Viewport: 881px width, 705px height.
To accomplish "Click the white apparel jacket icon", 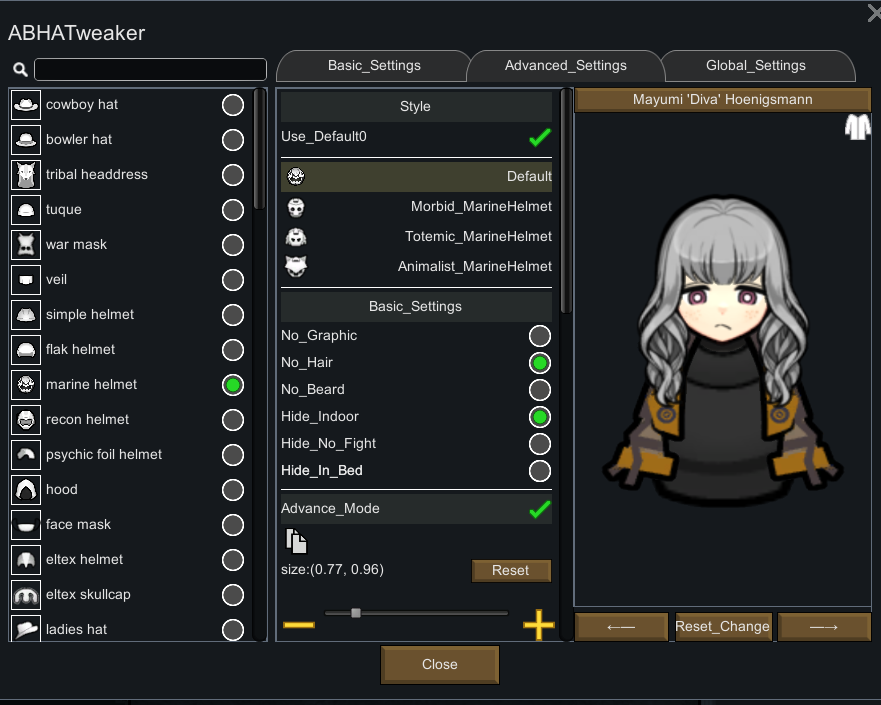I will coord(857,127).
